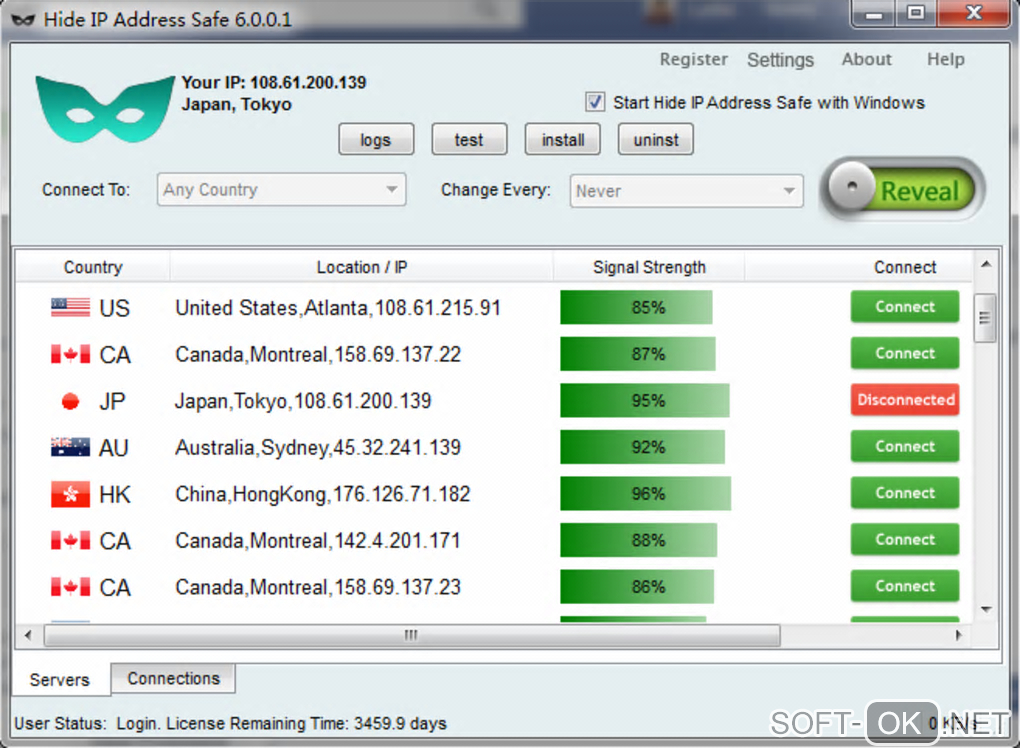
Task: Toggle the Reveal switch
Action: 902,189
